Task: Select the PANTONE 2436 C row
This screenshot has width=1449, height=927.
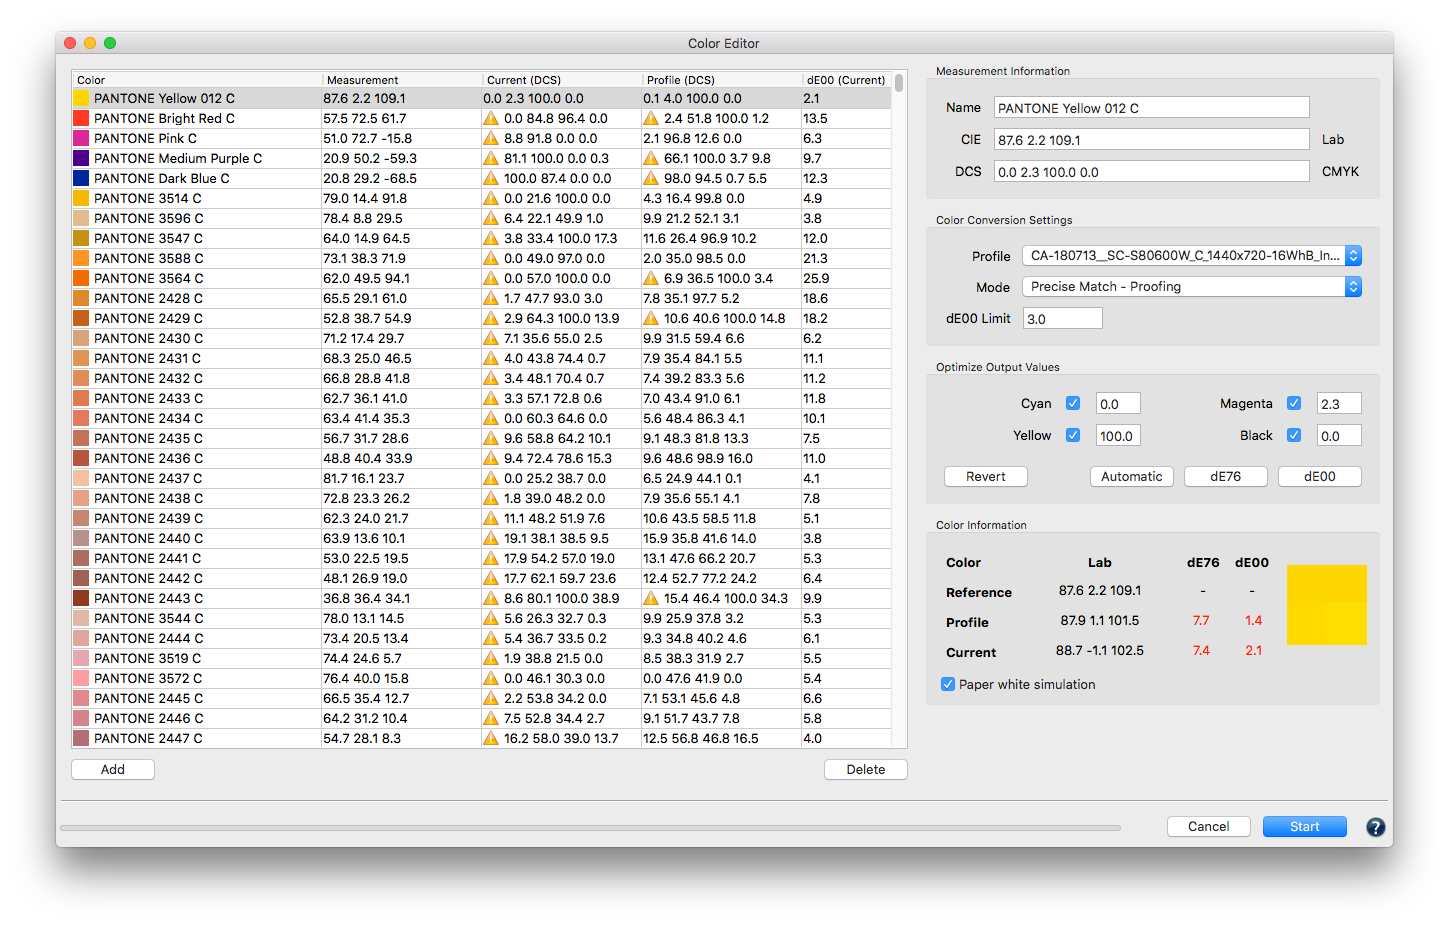Action: (x=481, y=458)
